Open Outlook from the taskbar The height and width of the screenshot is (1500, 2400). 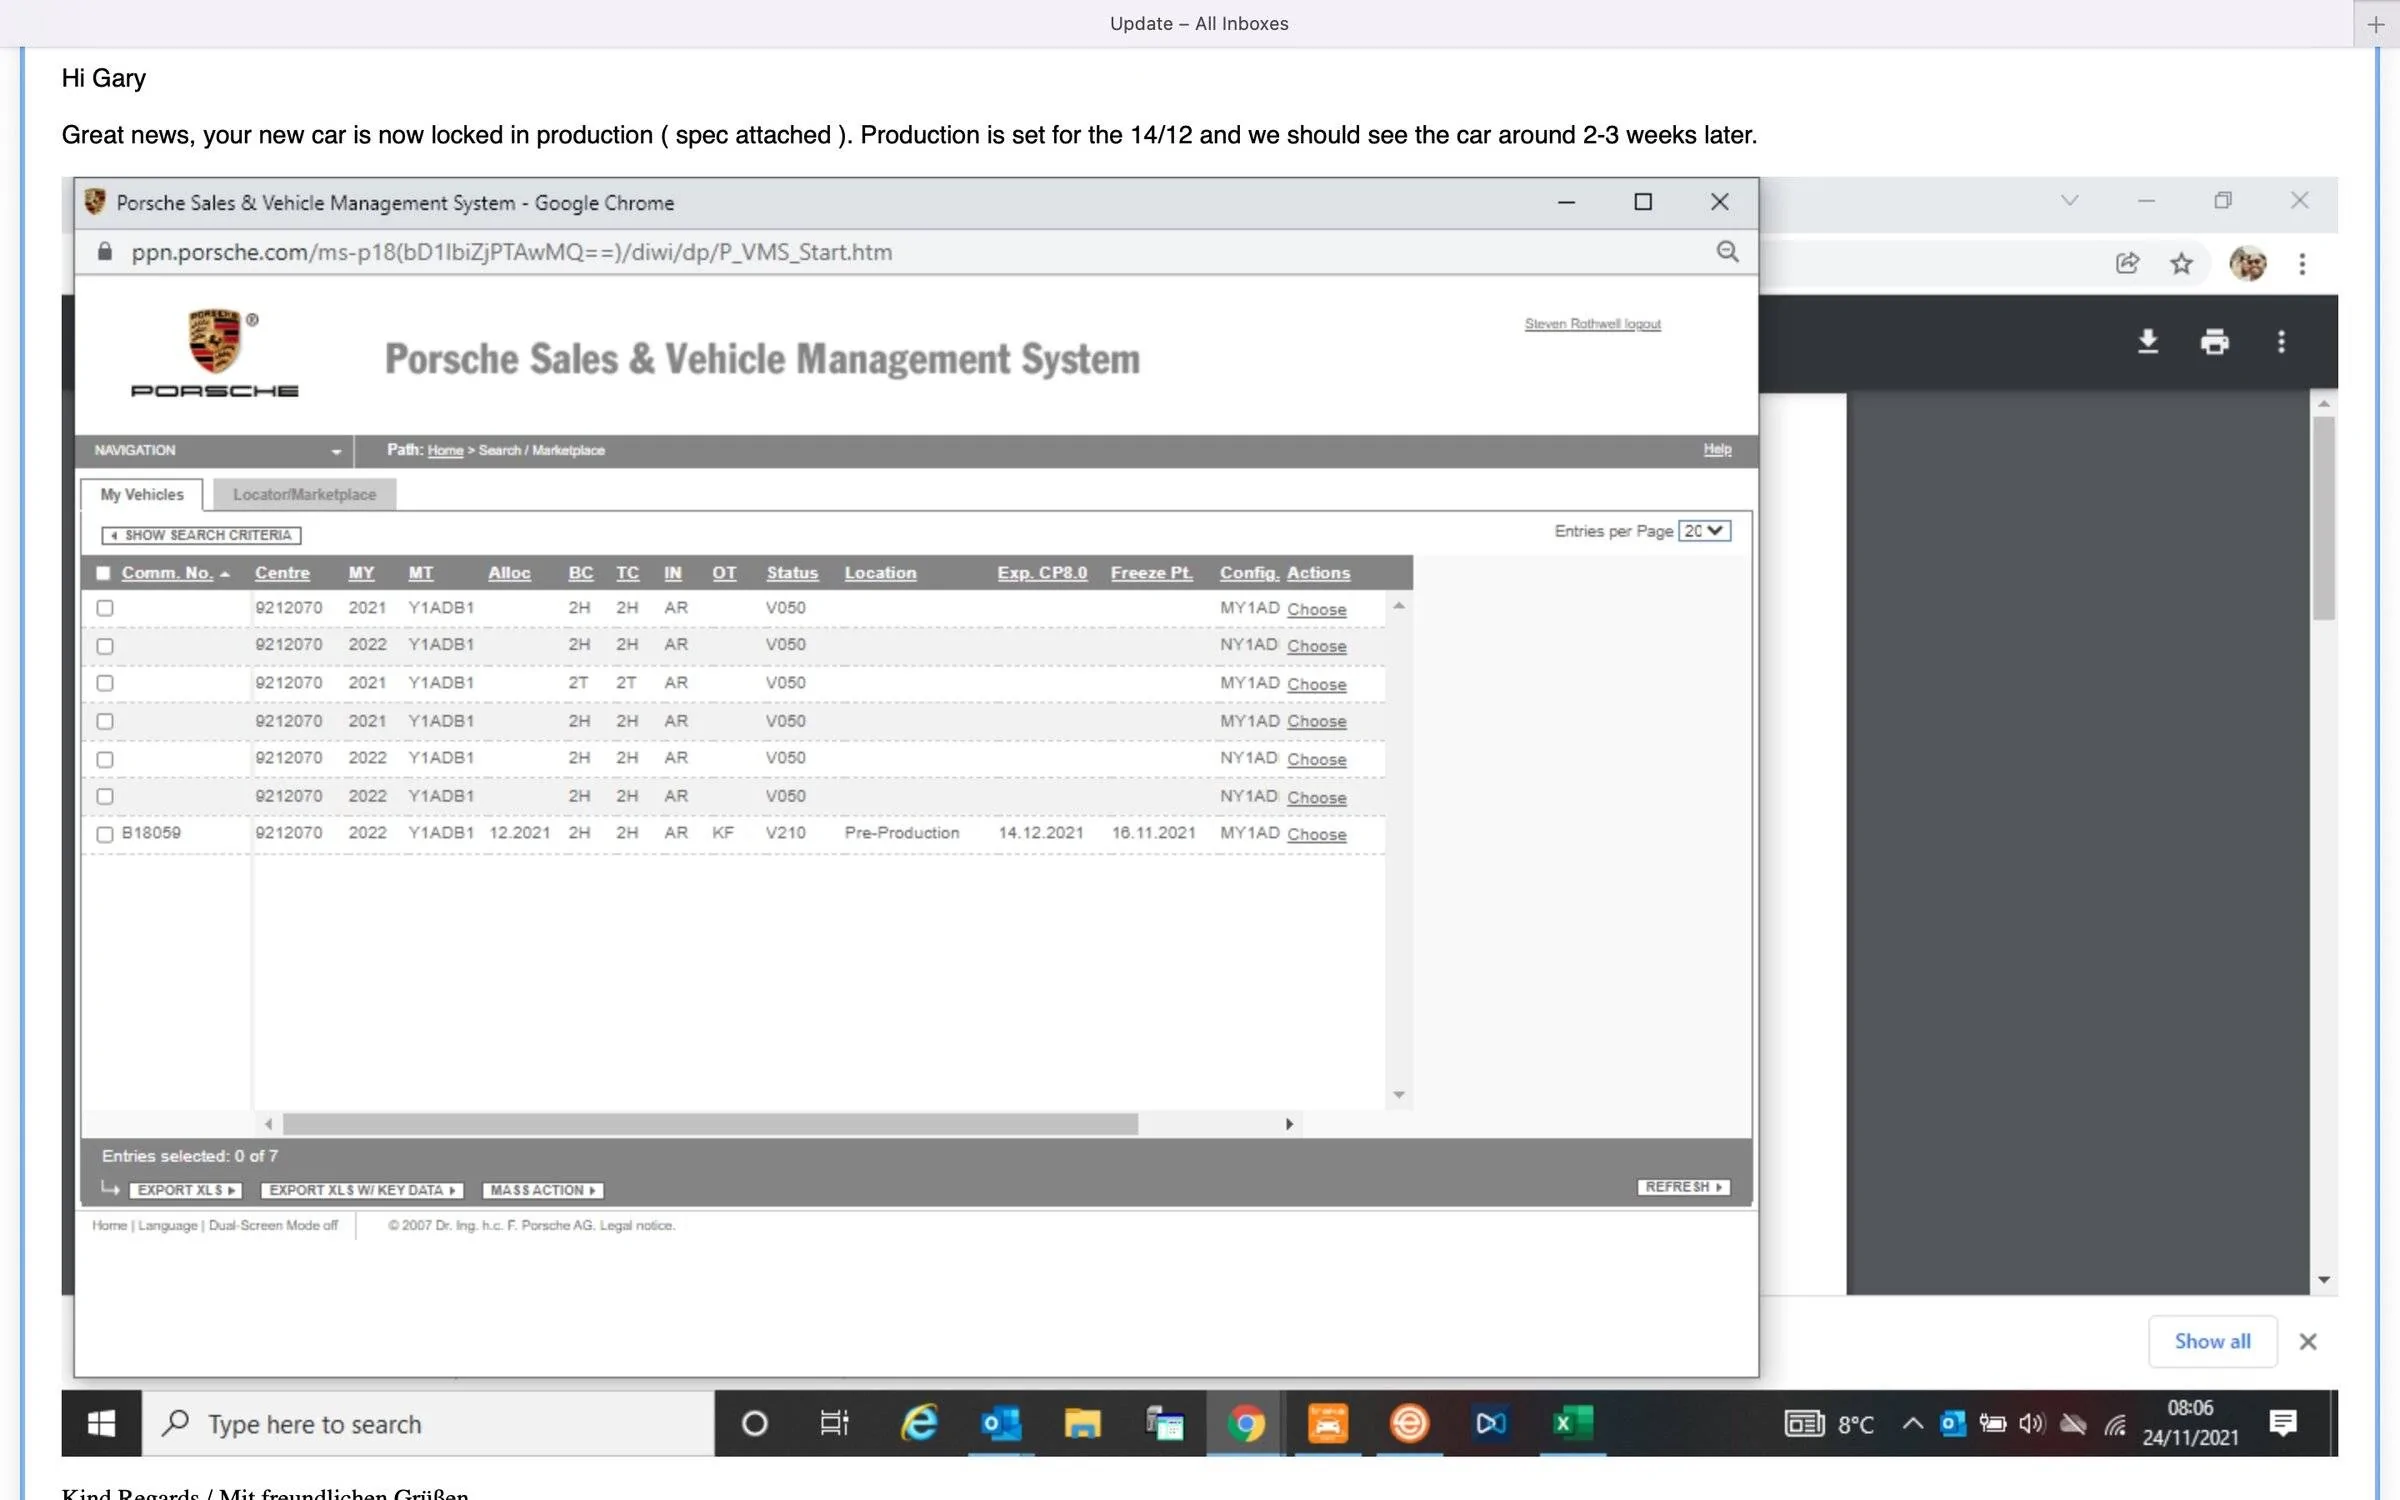tap(1000, 1423)
